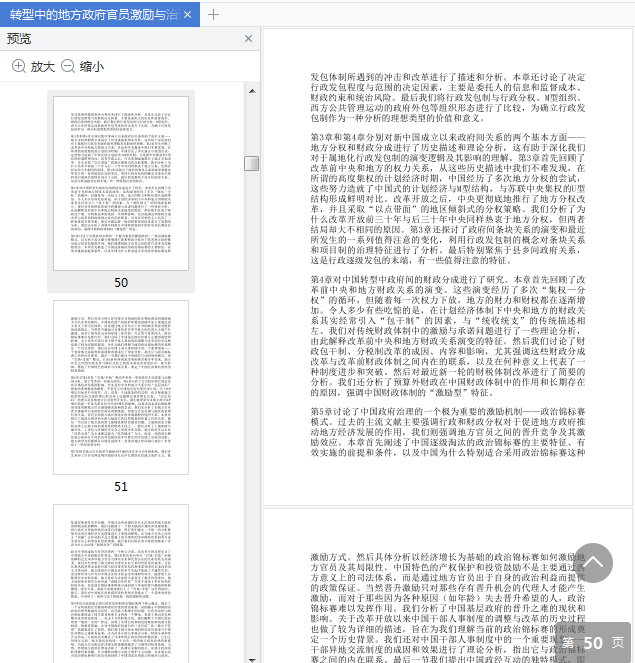
Task: Click the paragraph beginning 第4章对中国转型
Action: 448,336
